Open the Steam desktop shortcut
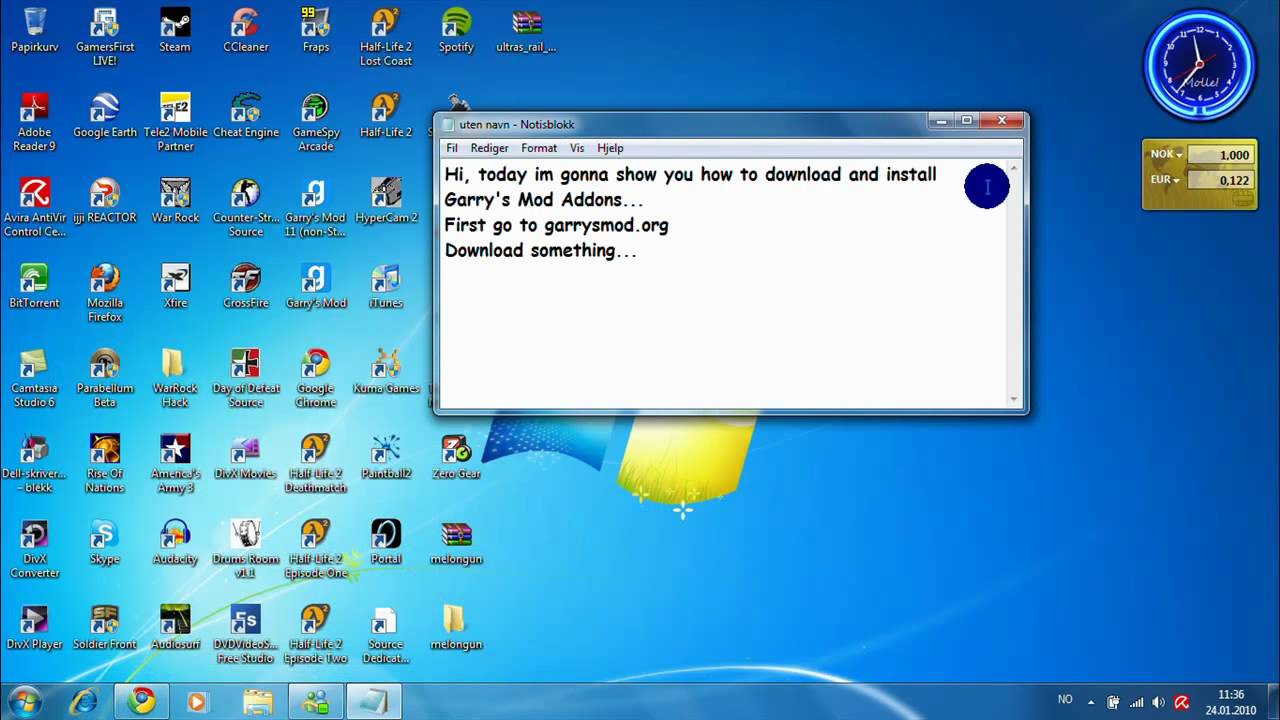The image size is (1280, 720). pyautogui.click(x=175, y=31)
